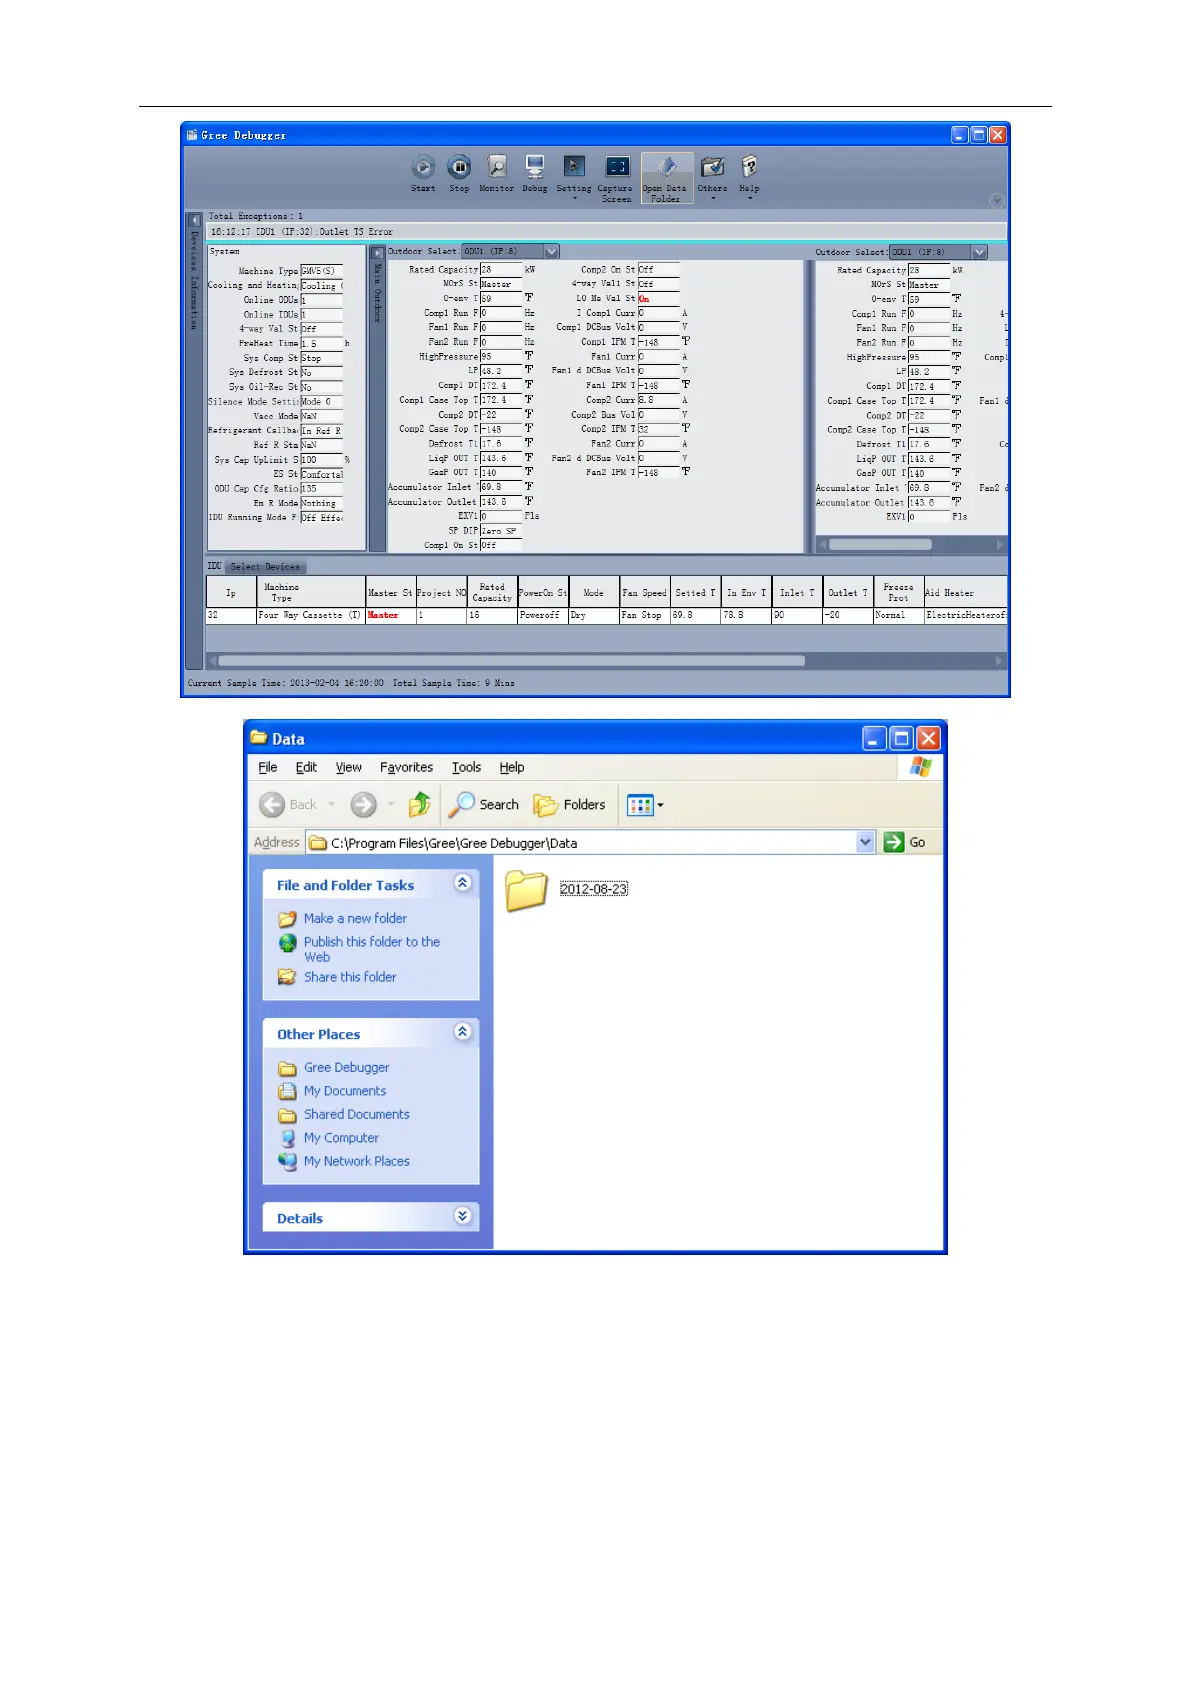Click the Start icon in Gree Debugger toolbar
1191x1684 pixels.
click(x=423, y=167)
